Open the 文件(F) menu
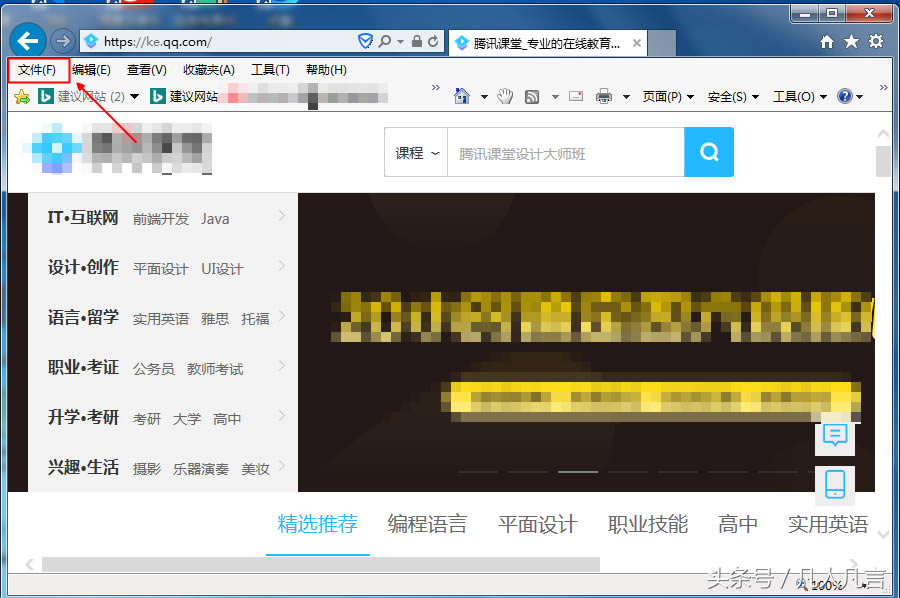Image resolution: width=900 pixels, height=598 pixels. point(38,69)
